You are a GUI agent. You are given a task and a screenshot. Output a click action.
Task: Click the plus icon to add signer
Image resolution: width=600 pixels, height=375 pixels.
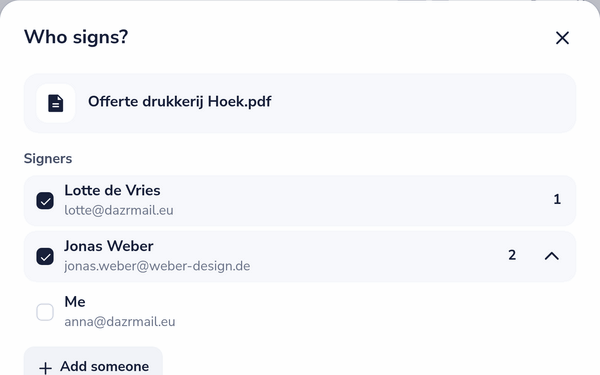pyautogui.click(x=46, y=368)
